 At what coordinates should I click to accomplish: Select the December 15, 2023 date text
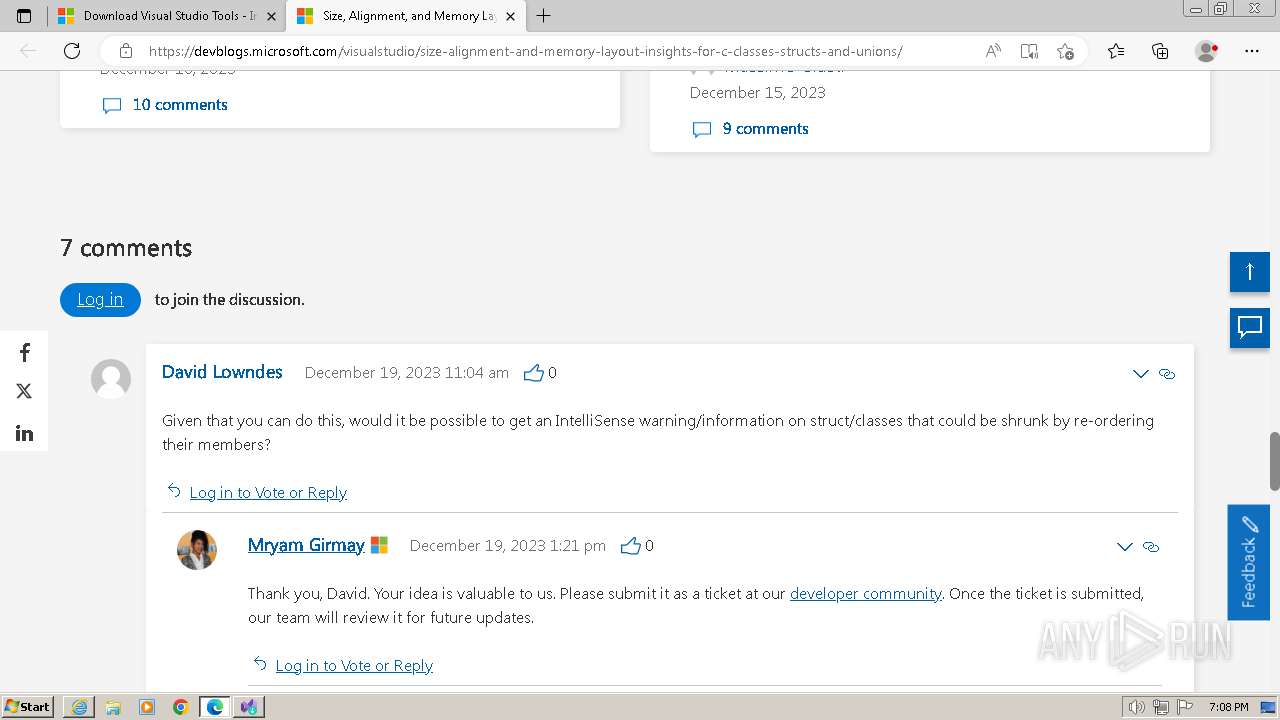[x=758, y=93]
